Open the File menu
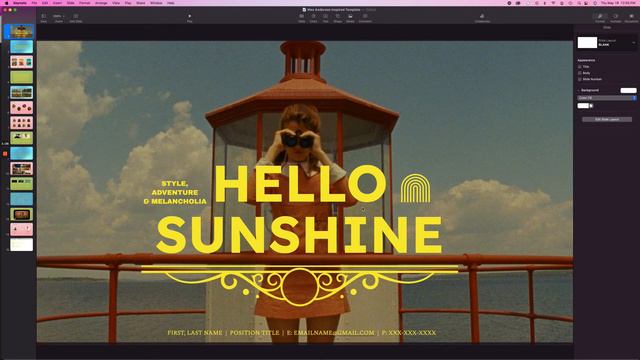The height and width of the screenshot is (360, 640). 34,3
